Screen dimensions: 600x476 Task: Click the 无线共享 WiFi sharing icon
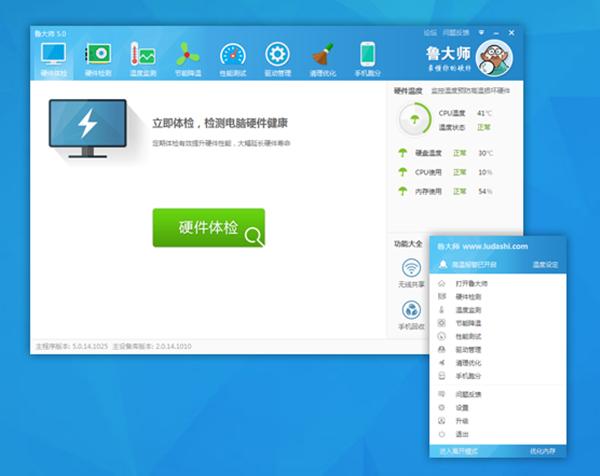coord(412,271)
